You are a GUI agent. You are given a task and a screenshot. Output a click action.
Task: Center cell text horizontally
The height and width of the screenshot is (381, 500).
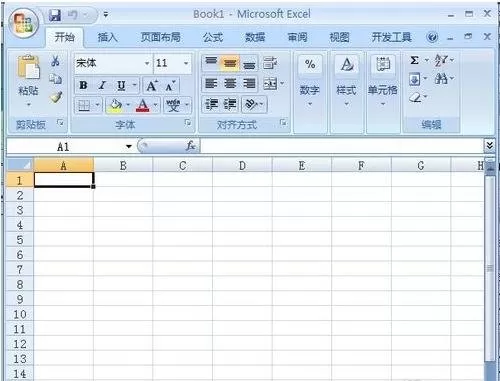[x=230, y=83]
